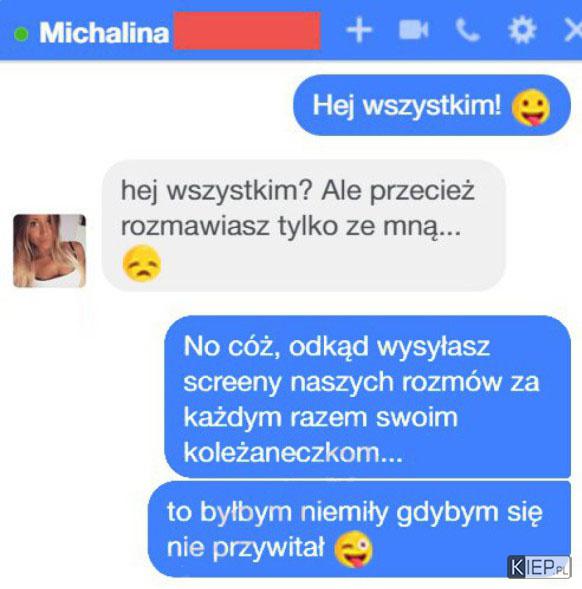582x589 pixels.
Task: Click the red redacted surname block
Action: click(247, 31)
